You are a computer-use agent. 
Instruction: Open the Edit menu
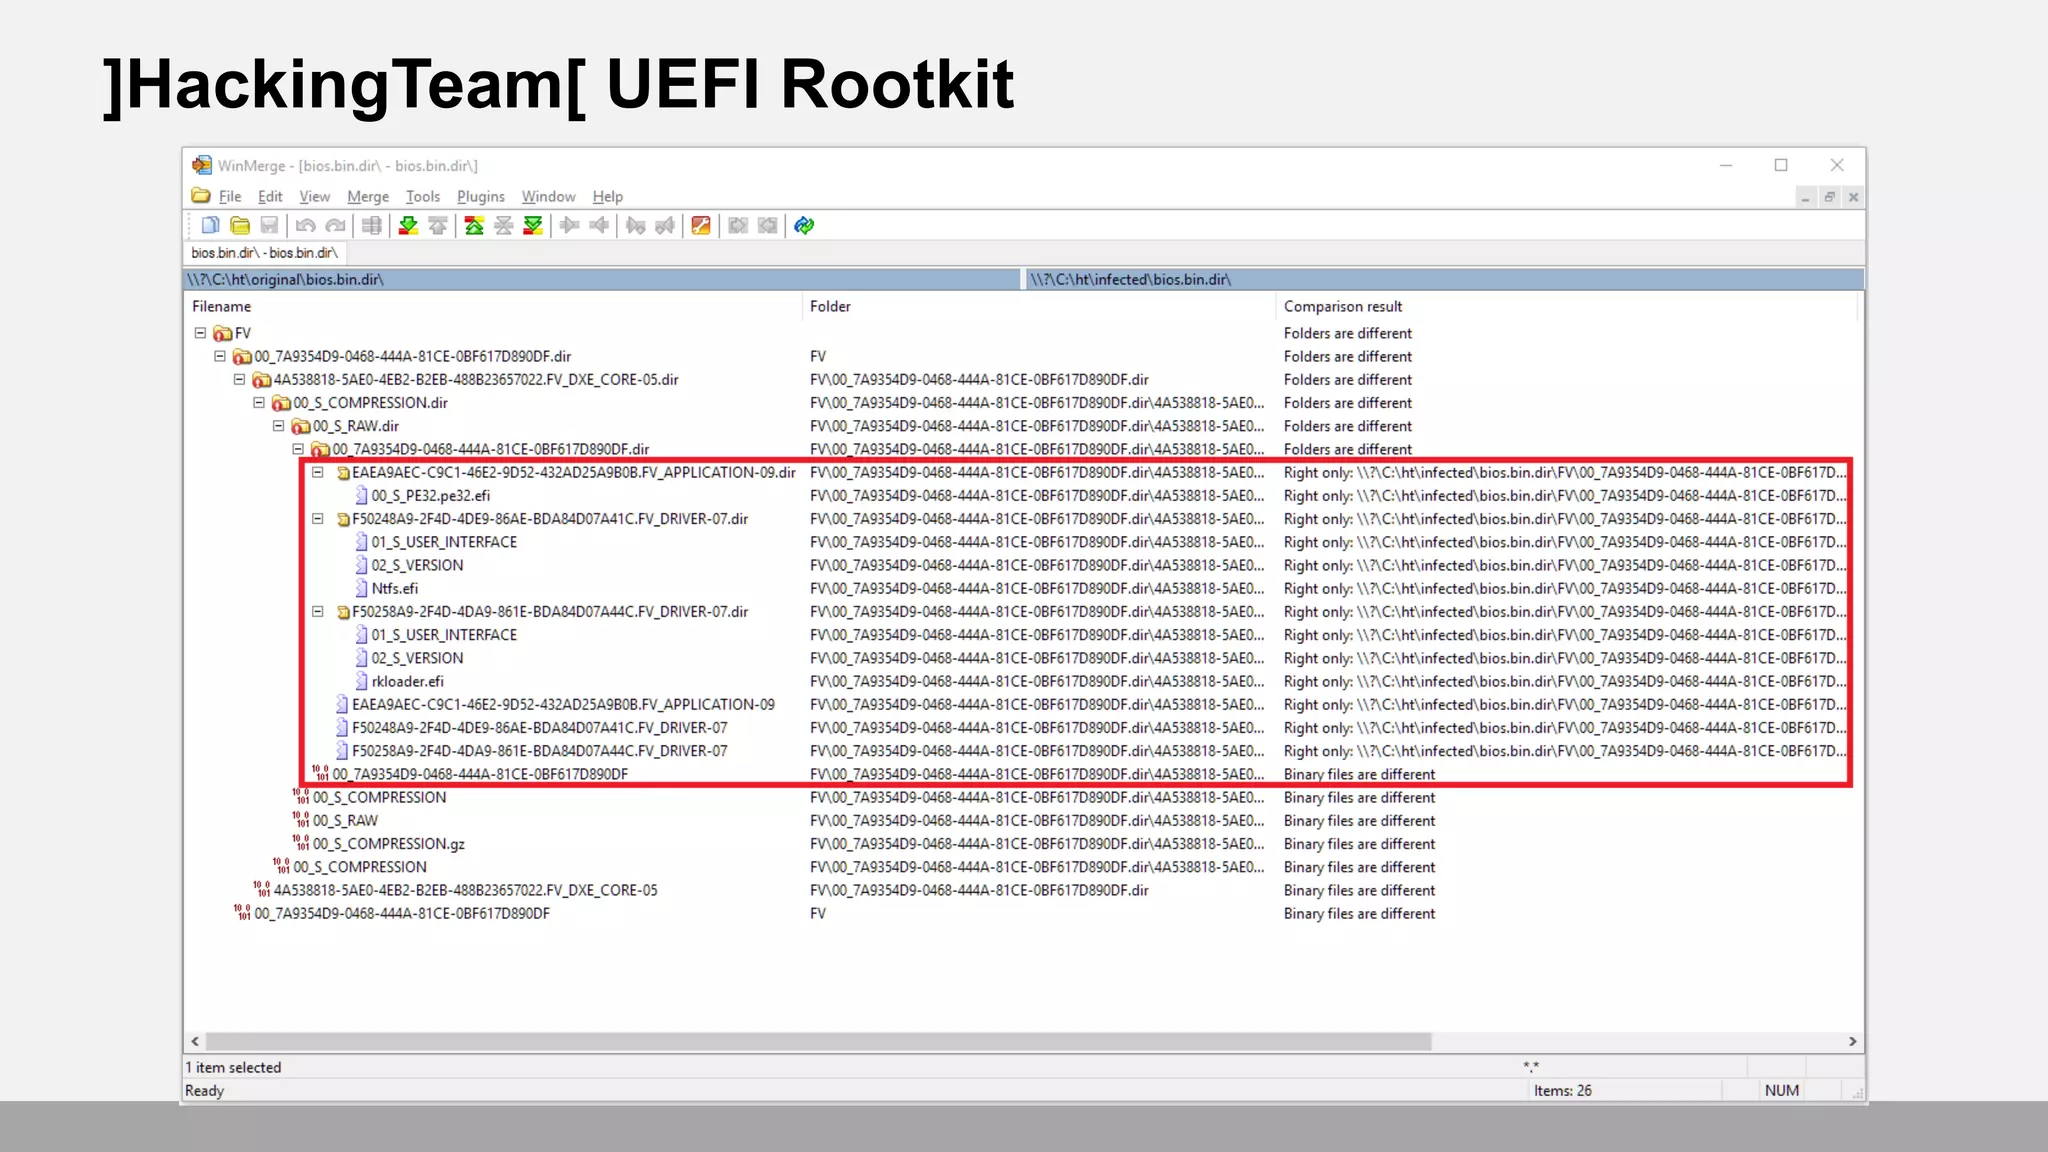[x=270, y=197]
